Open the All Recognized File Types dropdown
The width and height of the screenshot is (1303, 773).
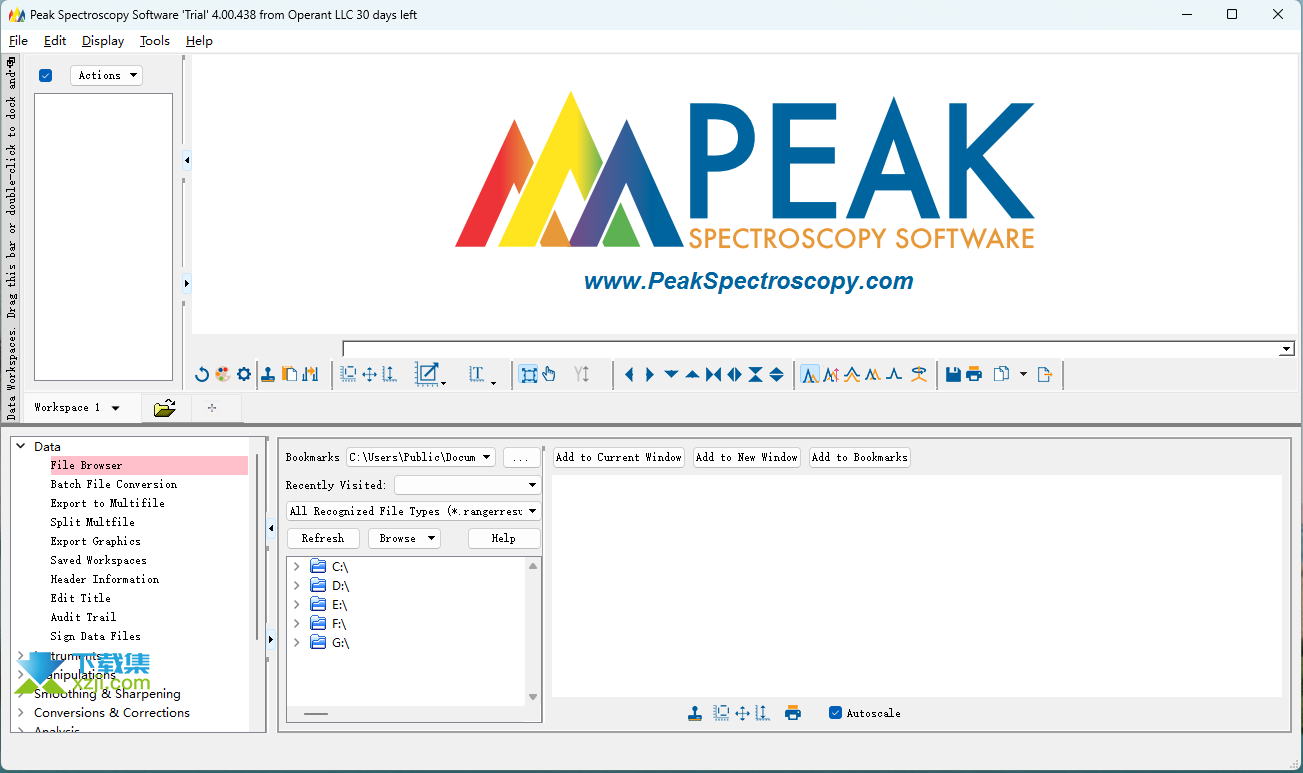pyautogui.click(x=413, y=511)
